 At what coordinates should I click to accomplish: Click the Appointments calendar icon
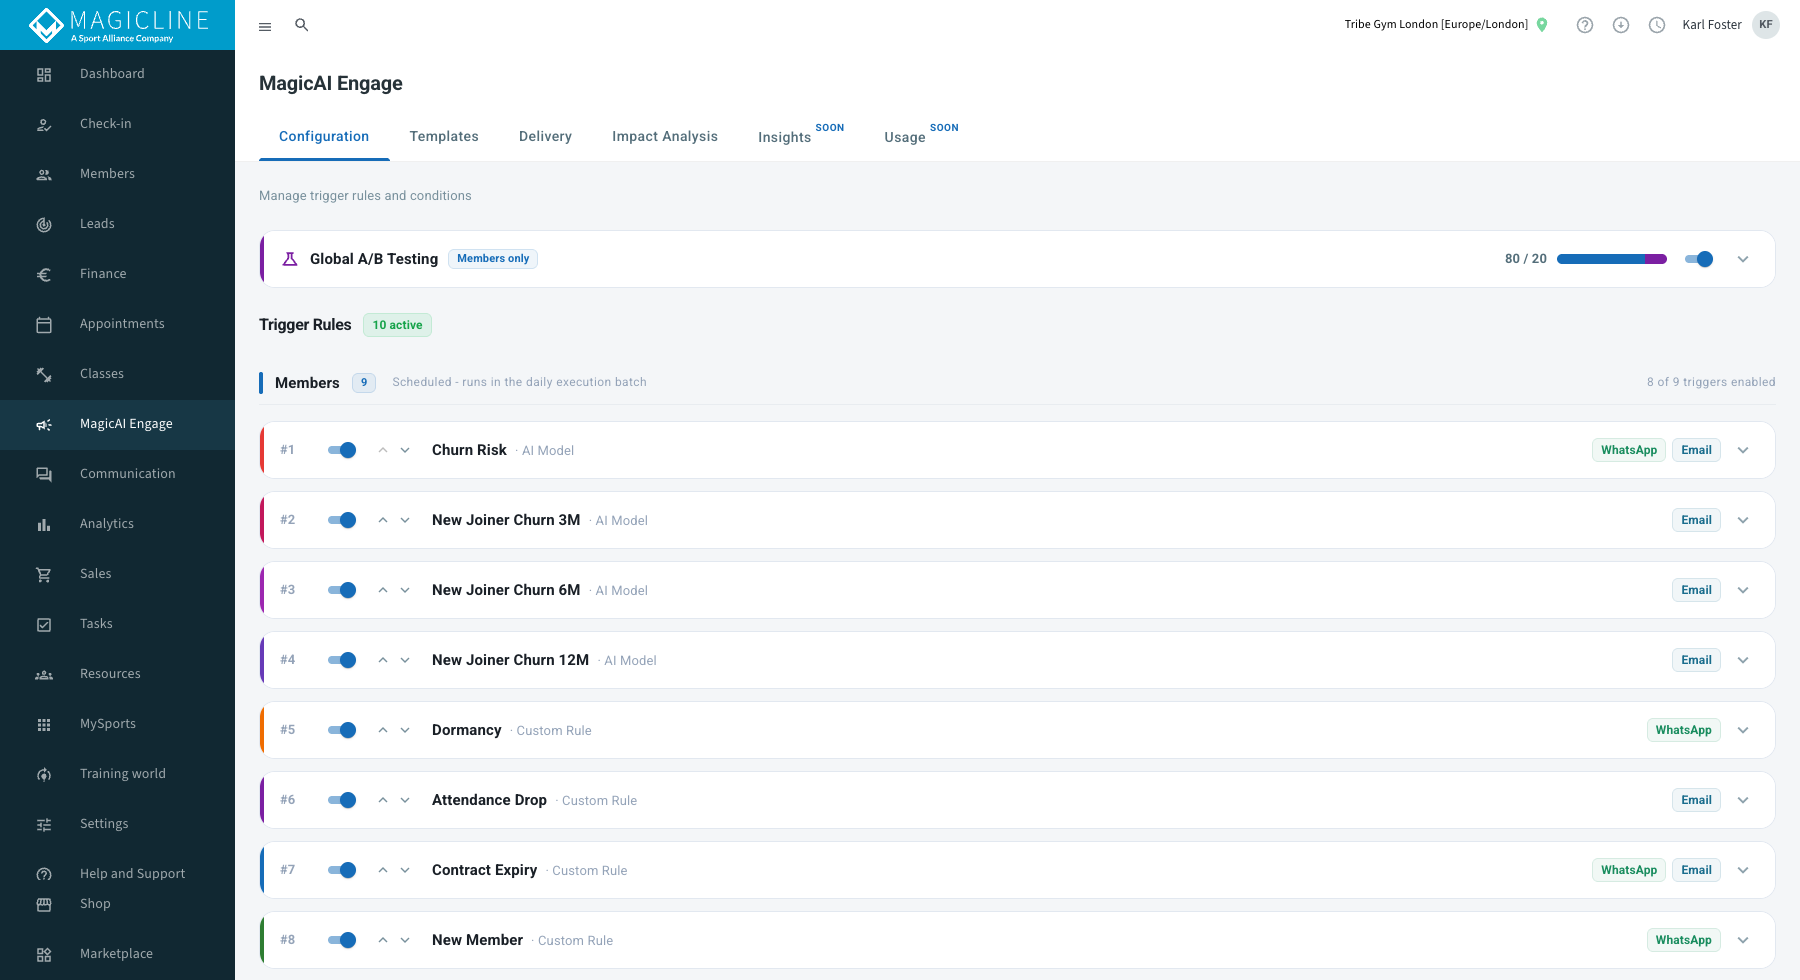point(44,324)
